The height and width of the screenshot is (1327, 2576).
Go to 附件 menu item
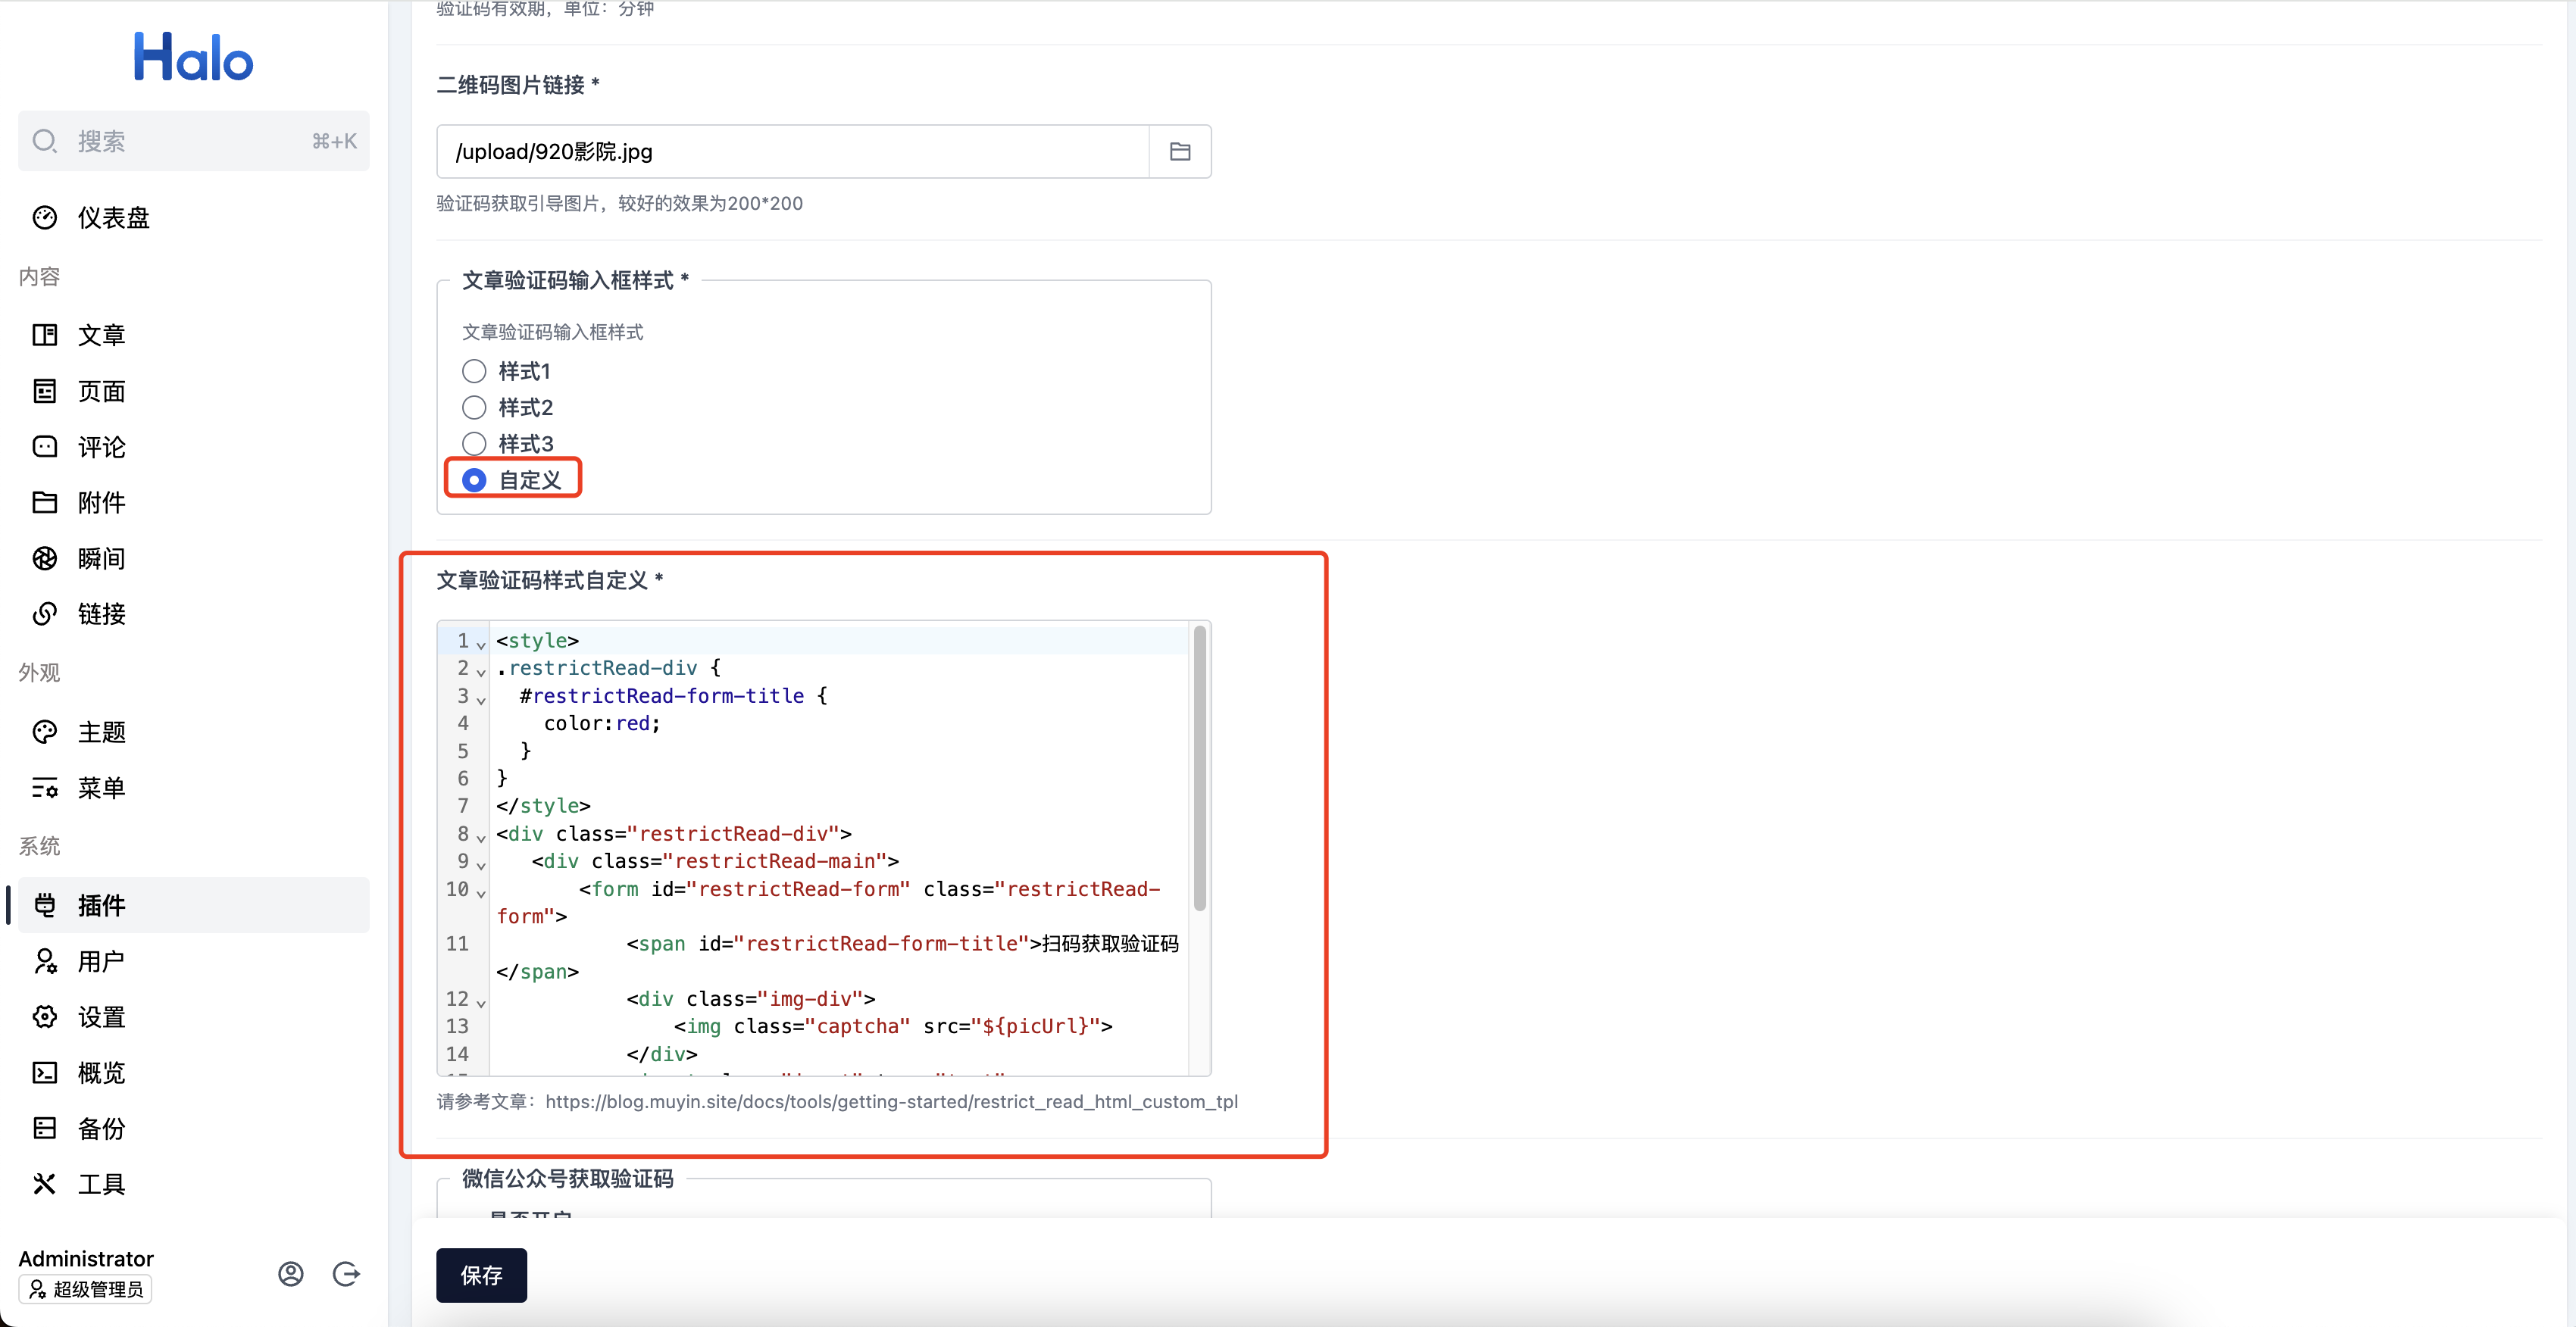(193, 502)
